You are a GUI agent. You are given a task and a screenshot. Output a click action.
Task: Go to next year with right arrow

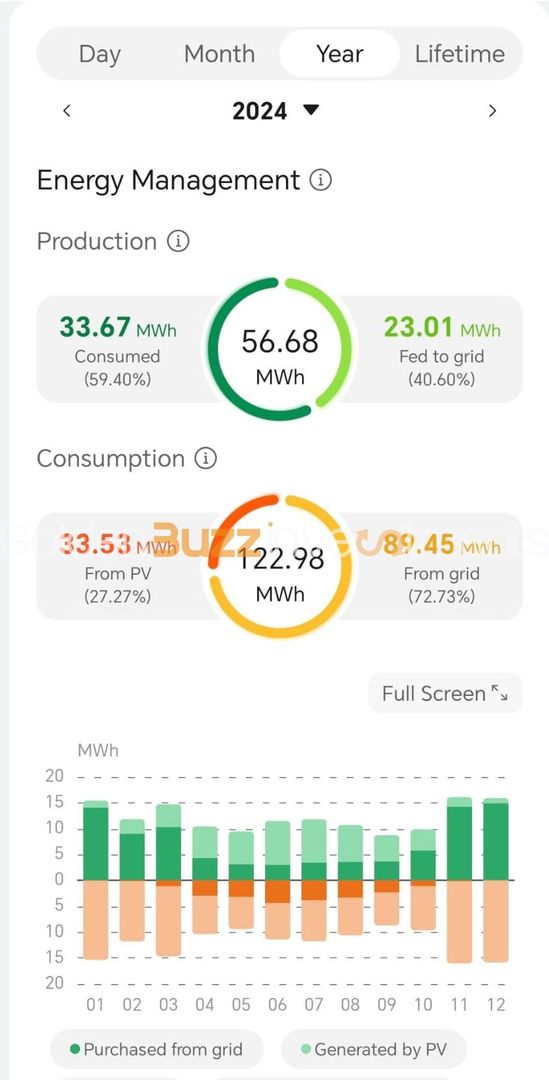pos(492,111)
